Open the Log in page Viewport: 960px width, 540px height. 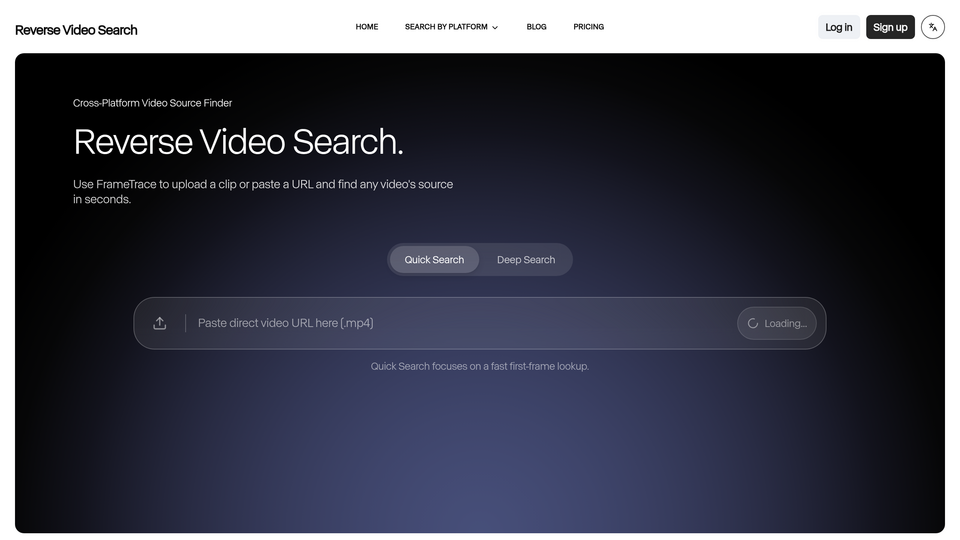click(x=838, y=27)
